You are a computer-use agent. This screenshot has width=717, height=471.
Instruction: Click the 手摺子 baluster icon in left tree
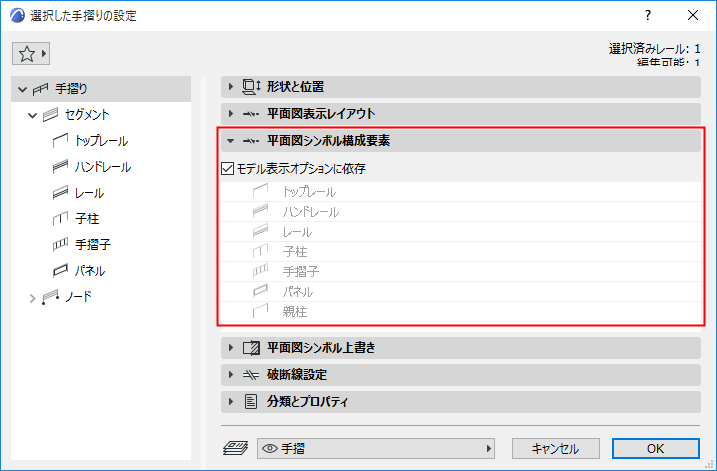coord(60,245)
